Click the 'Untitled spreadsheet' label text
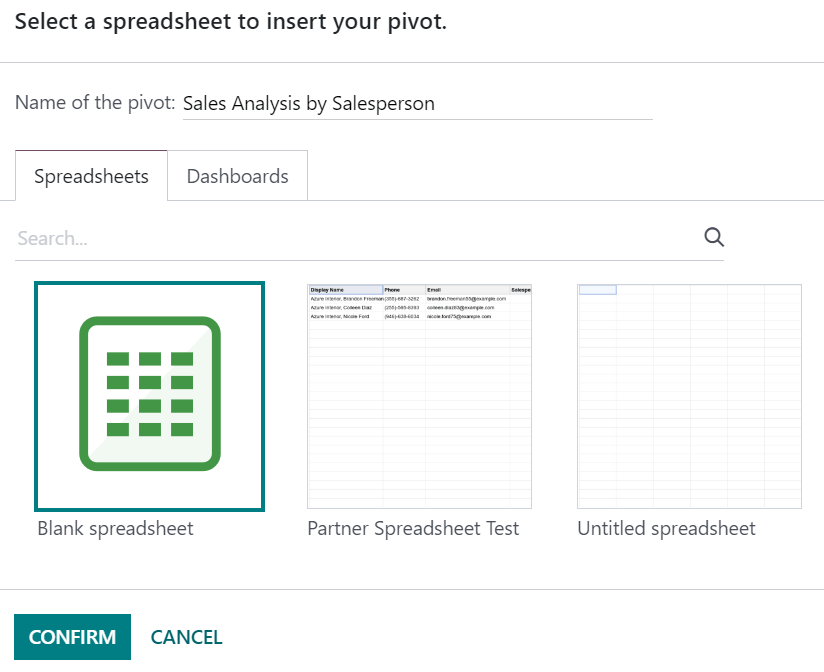 point(666,528)
